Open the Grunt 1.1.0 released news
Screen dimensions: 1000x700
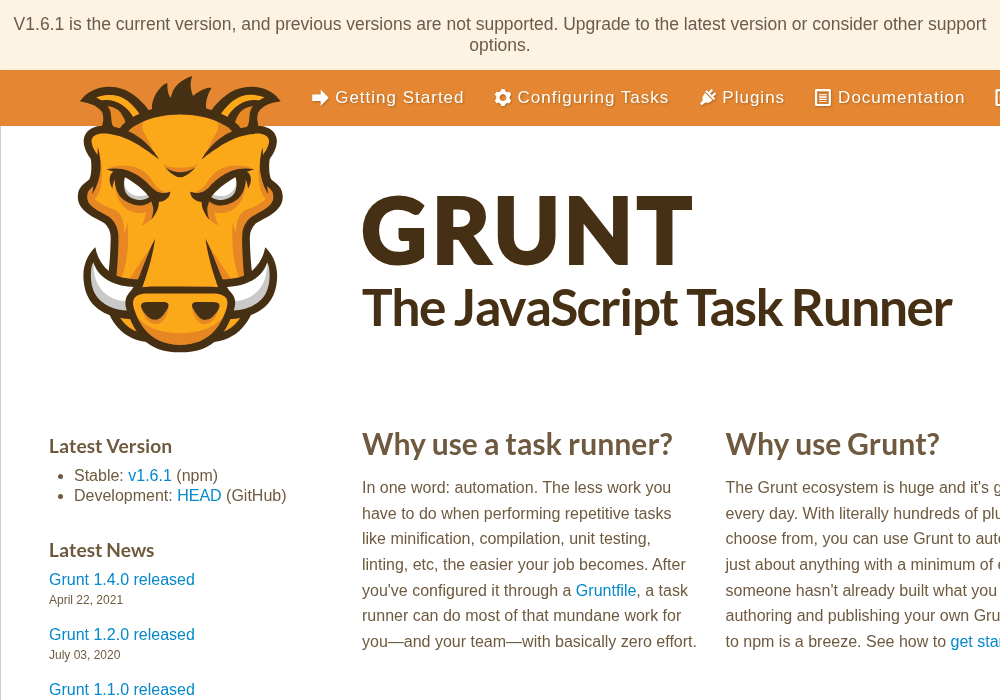point(122,689)
